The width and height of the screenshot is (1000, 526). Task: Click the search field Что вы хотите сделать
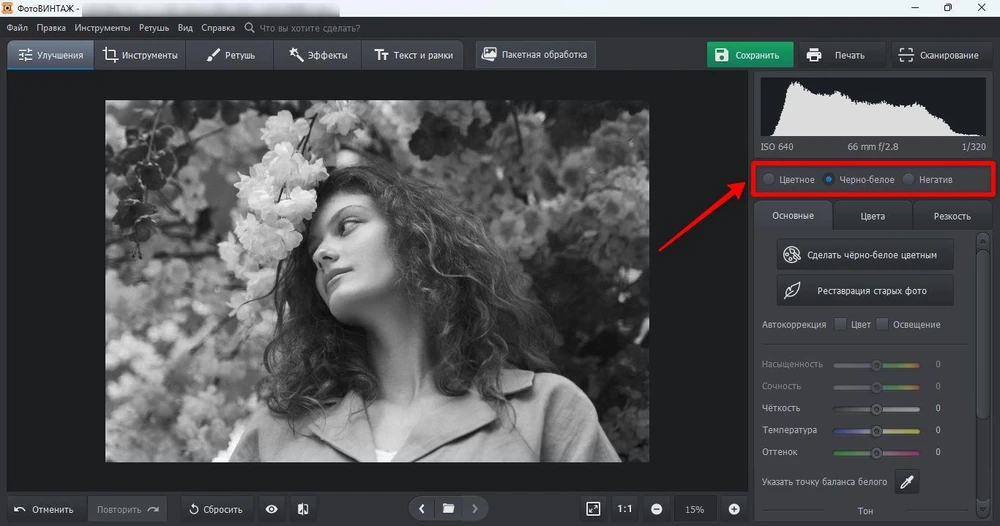point(310,28)
